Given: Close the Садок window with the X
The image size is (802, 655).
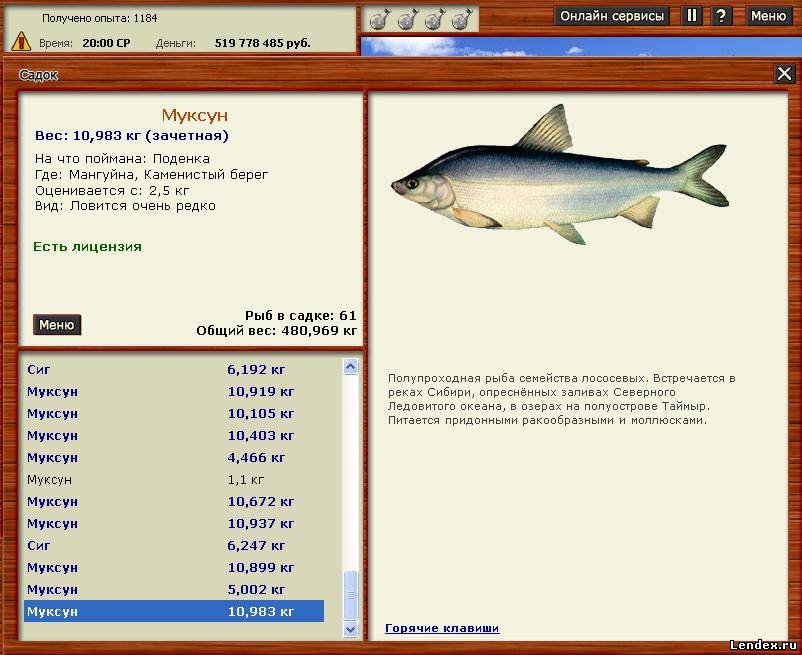Looking at the screenshot, I should click(x=784, y=74).
